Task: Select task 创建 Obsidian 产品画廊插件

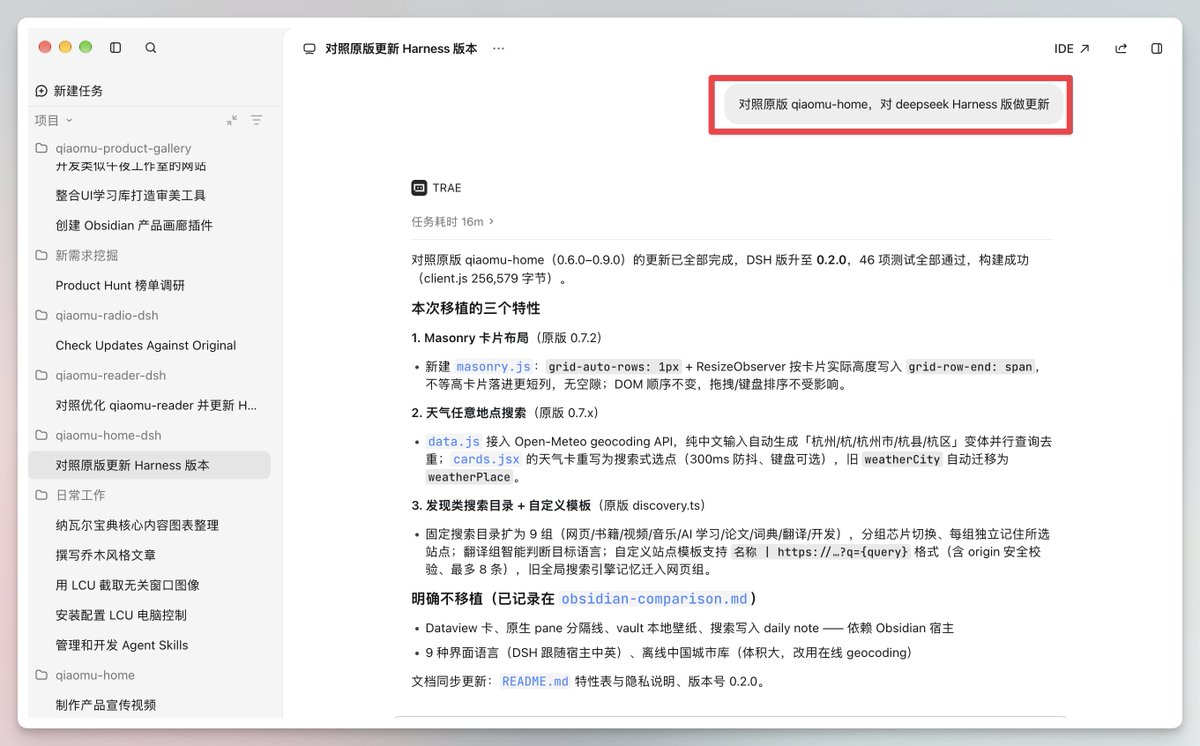Action: 134,225
